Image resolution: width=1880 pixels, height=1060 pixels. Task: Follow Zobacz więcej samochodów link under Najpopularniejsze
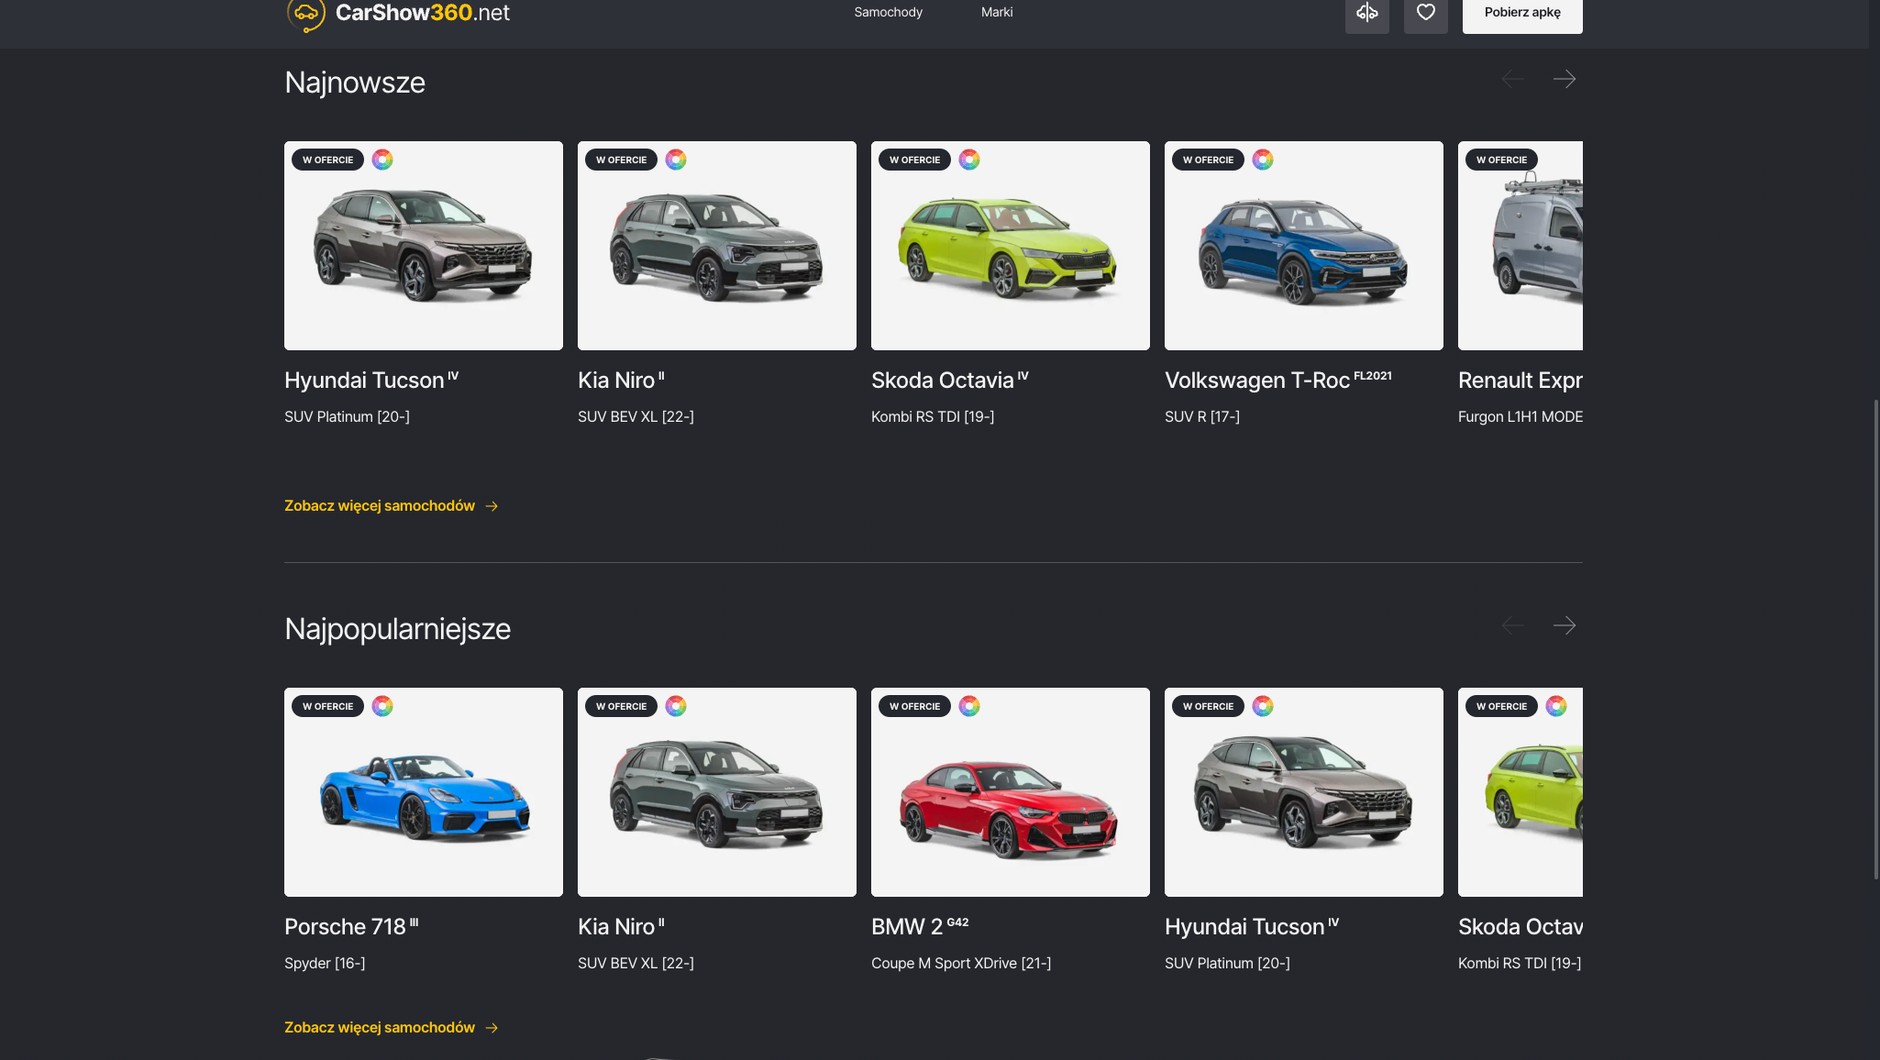391,1028
